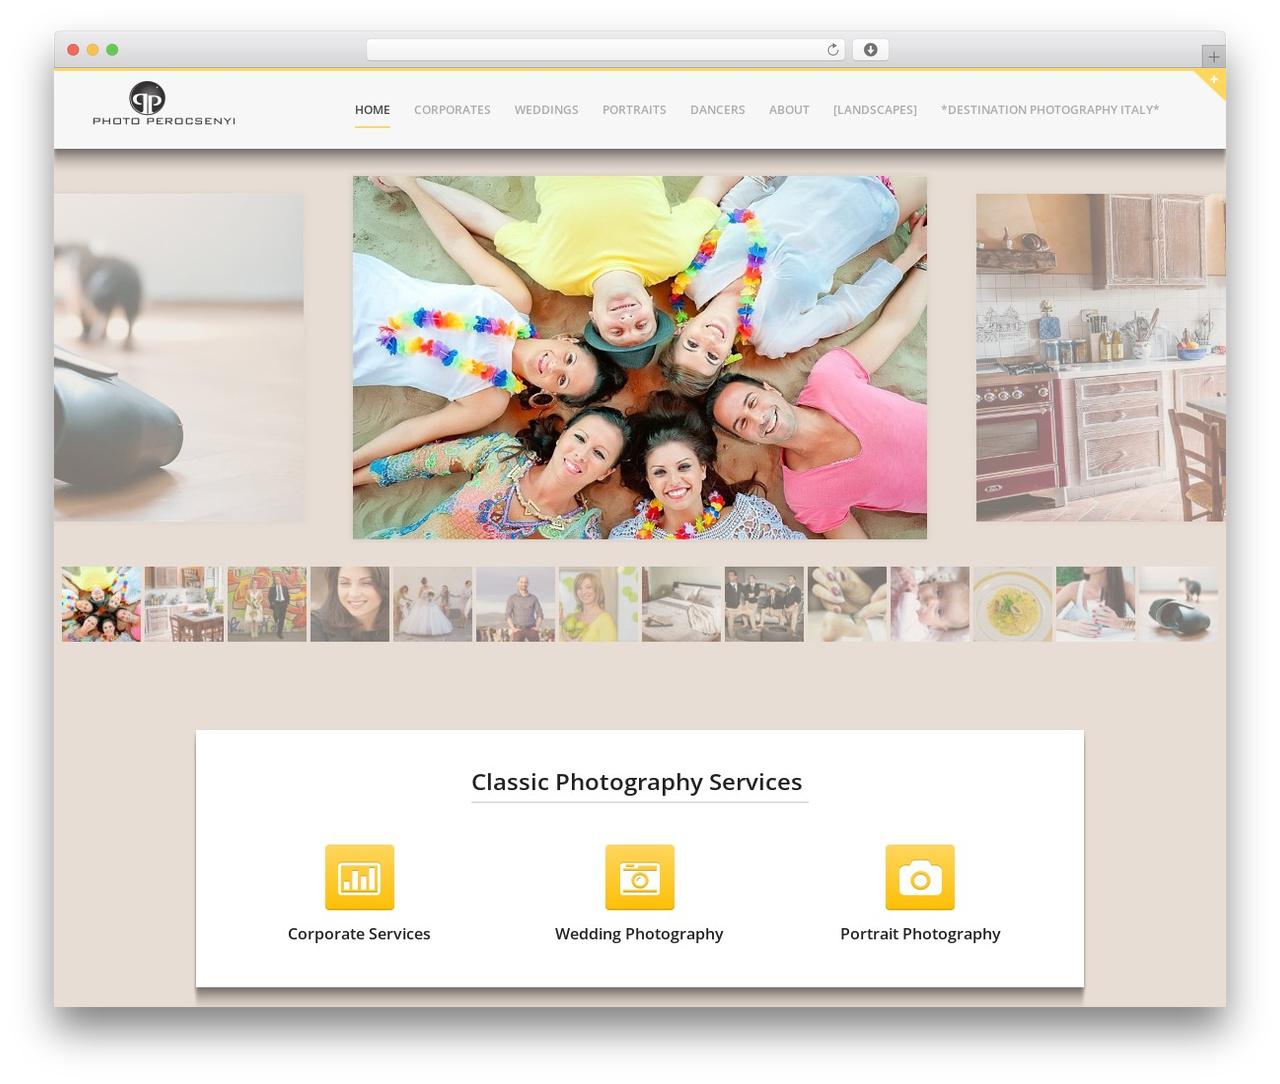Open the [Landscapes] menu page

875,110
